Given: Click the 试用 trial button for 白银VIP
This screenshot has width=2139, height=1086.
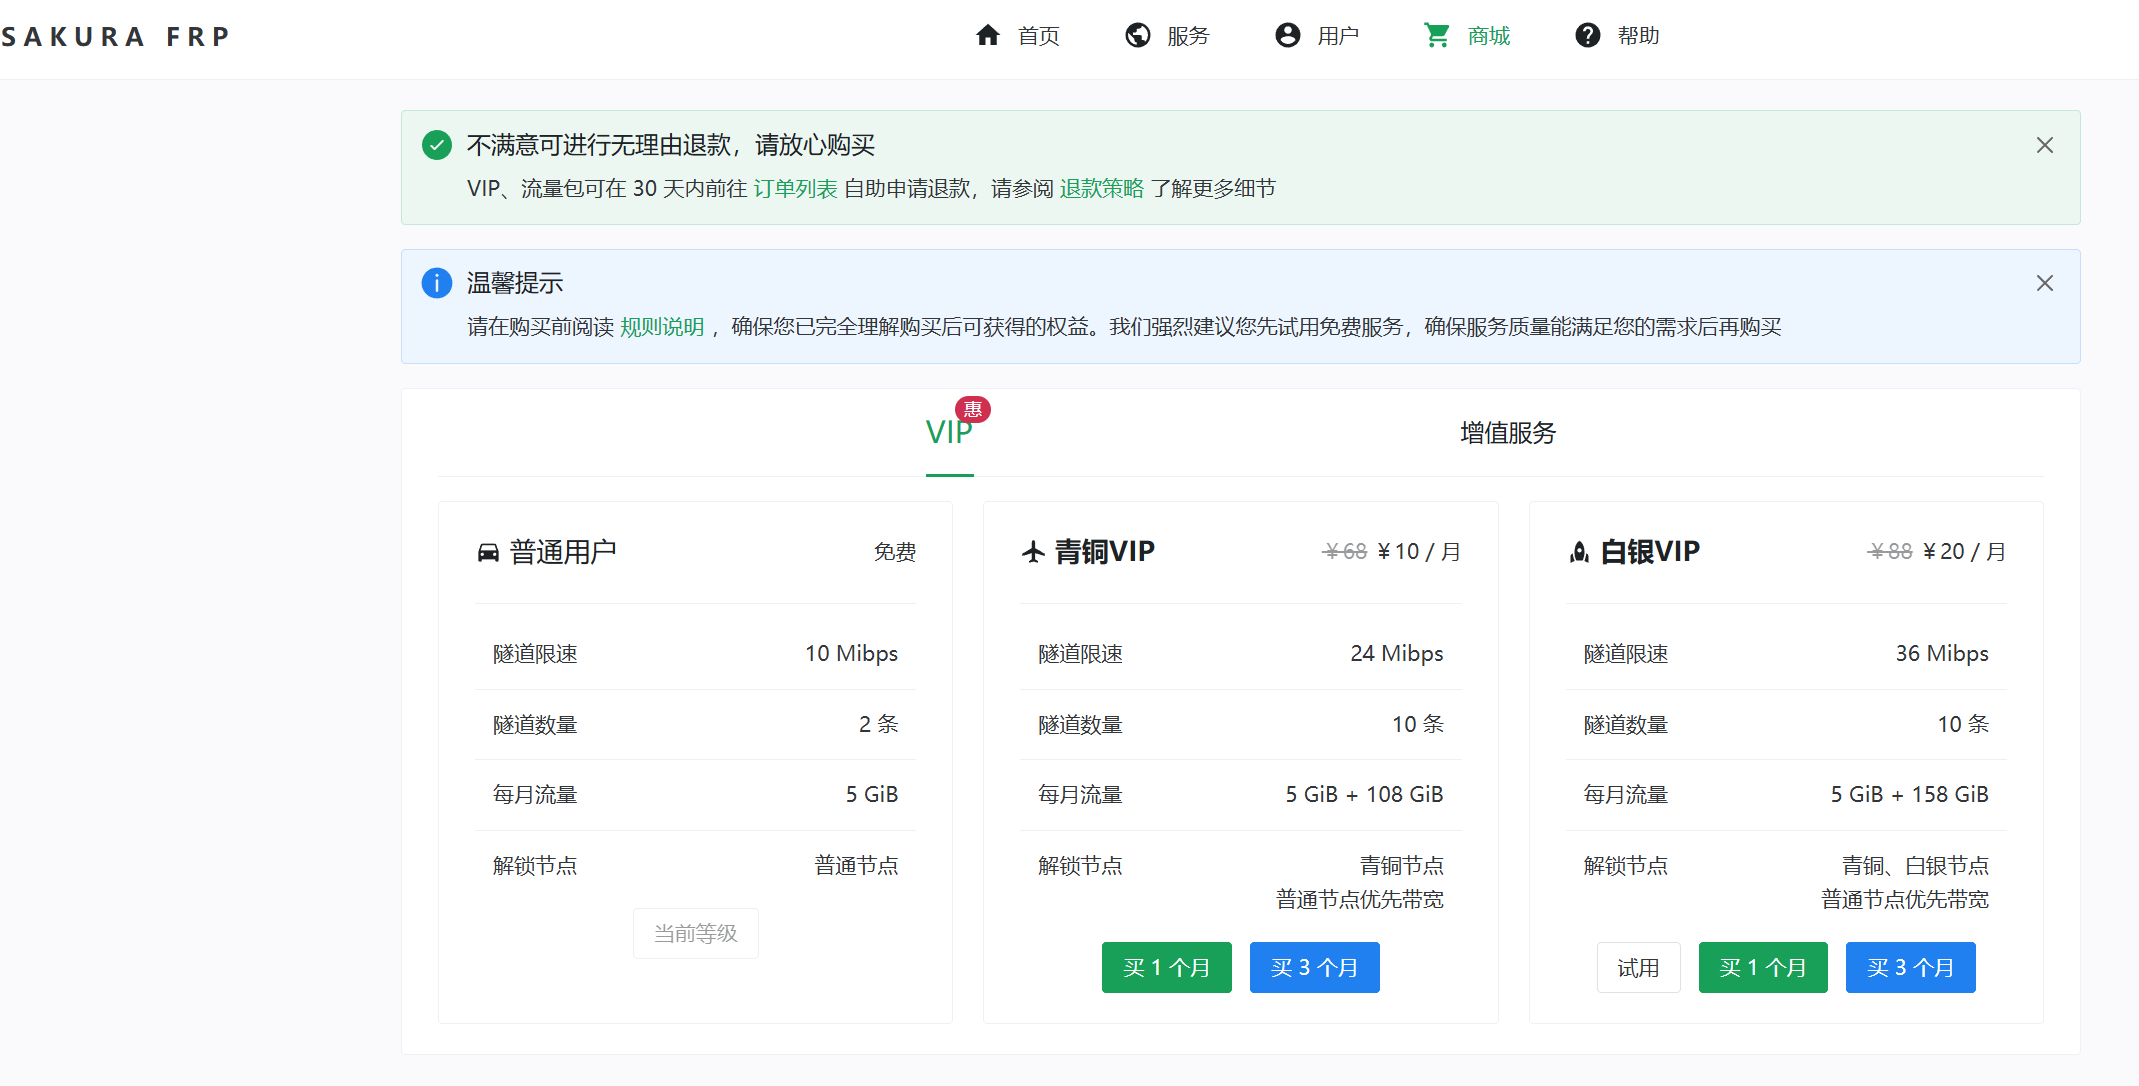Looking at the screenshot, I should pos(1638,967).
